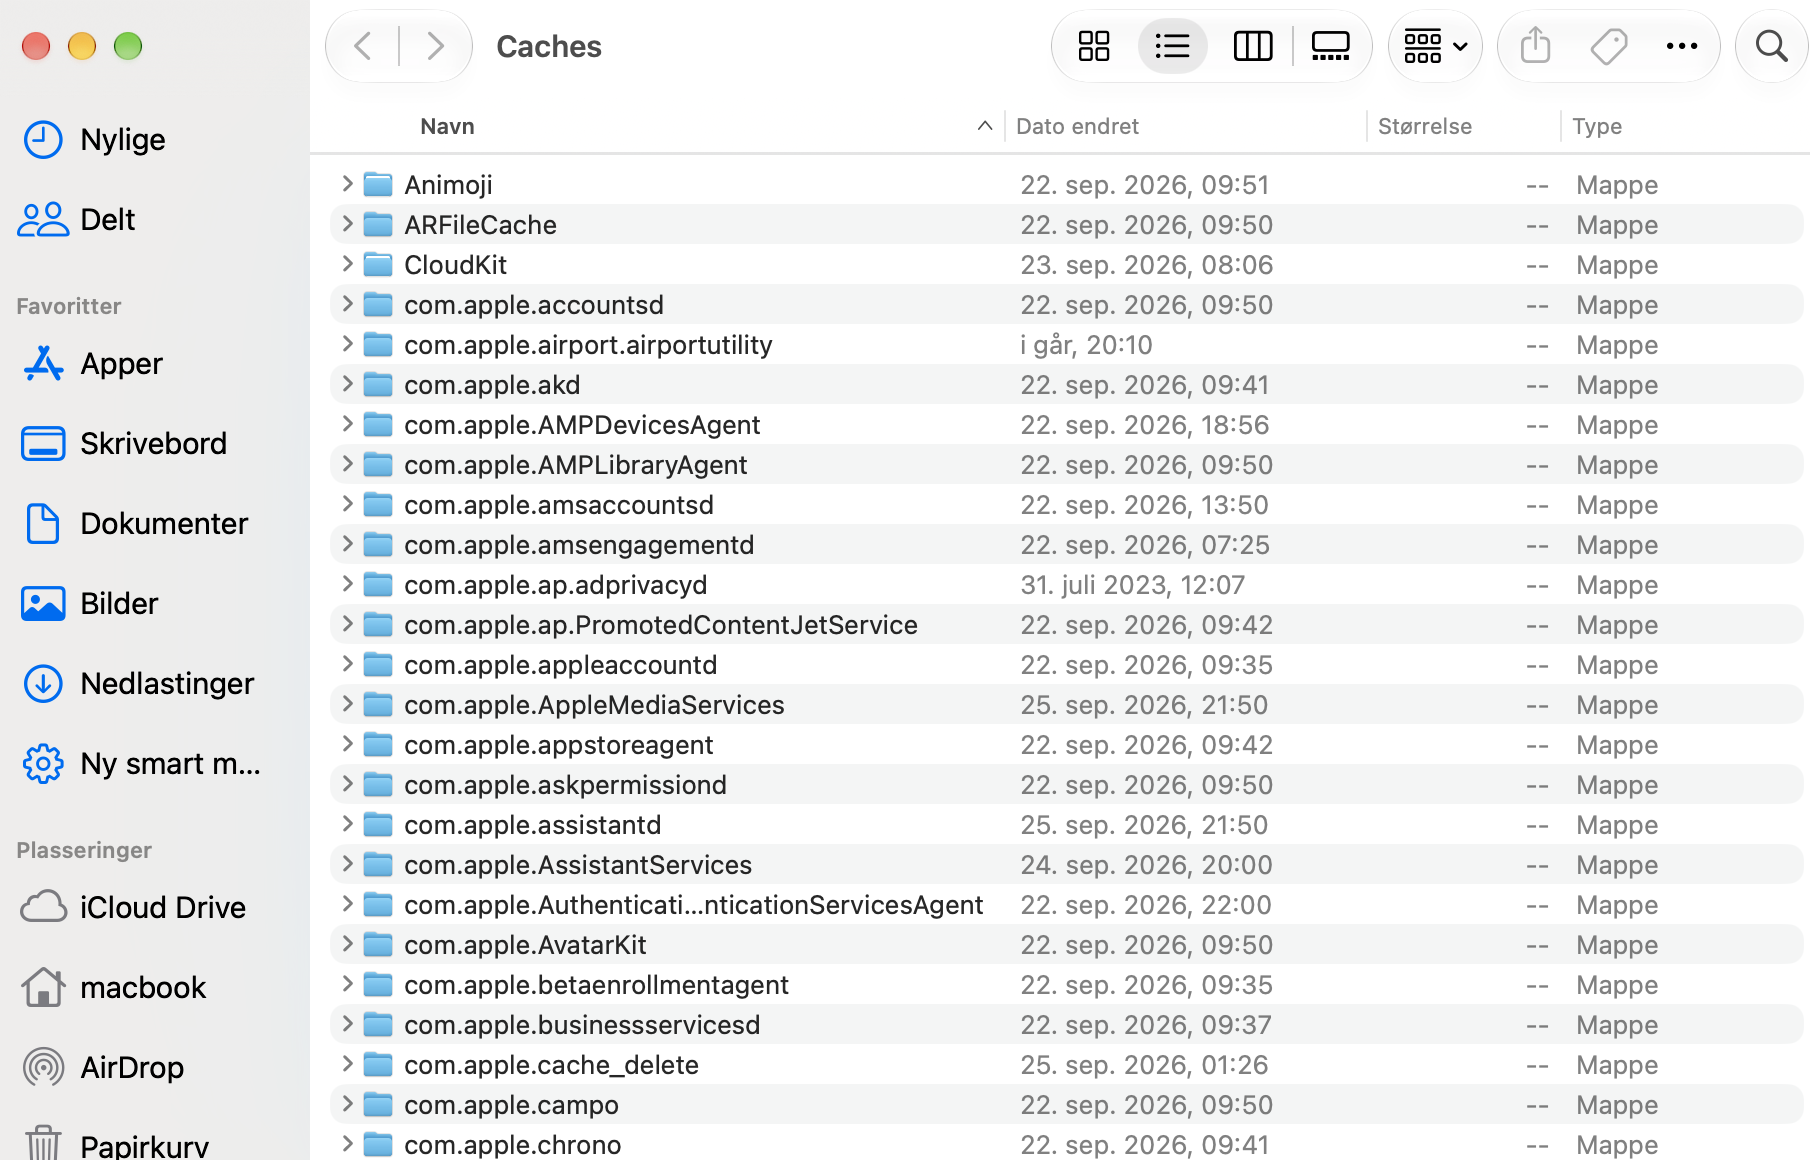Open Bilder in the sidebar
Image resolution: width=1810 pixels, height=1160 pixels.
(x=90, y=604)
